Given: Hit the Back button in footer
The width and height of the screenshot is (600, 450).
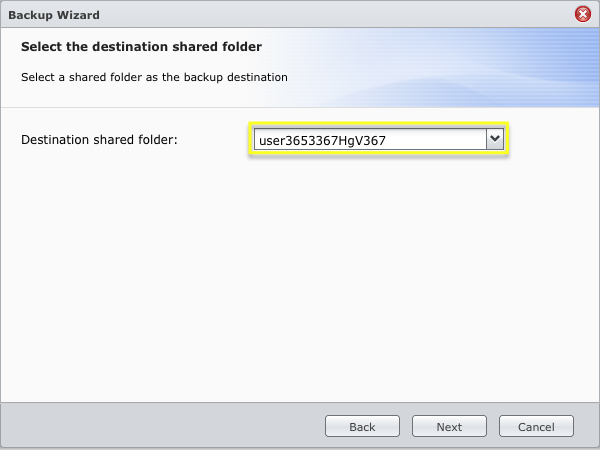Looking at the screenshot, I should pos(362,426).
